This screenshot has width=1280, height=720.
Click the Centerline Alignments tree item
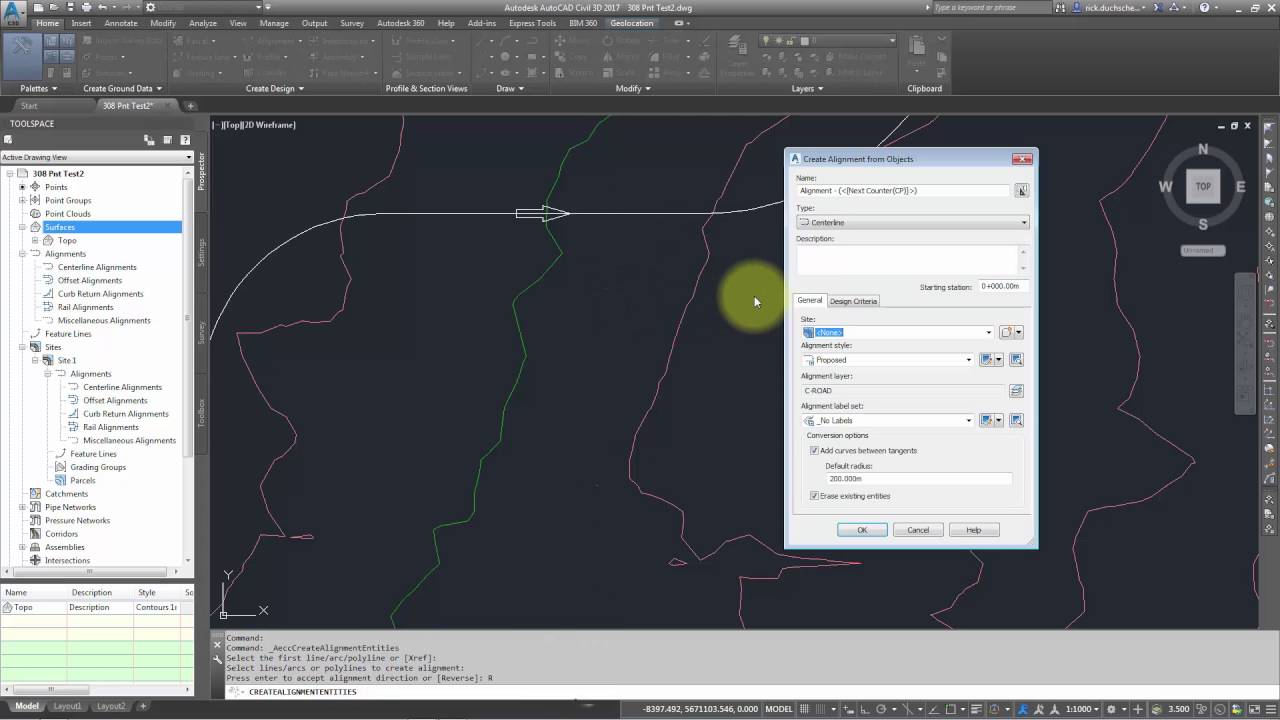pyautogui.click(x=97, y=267)
